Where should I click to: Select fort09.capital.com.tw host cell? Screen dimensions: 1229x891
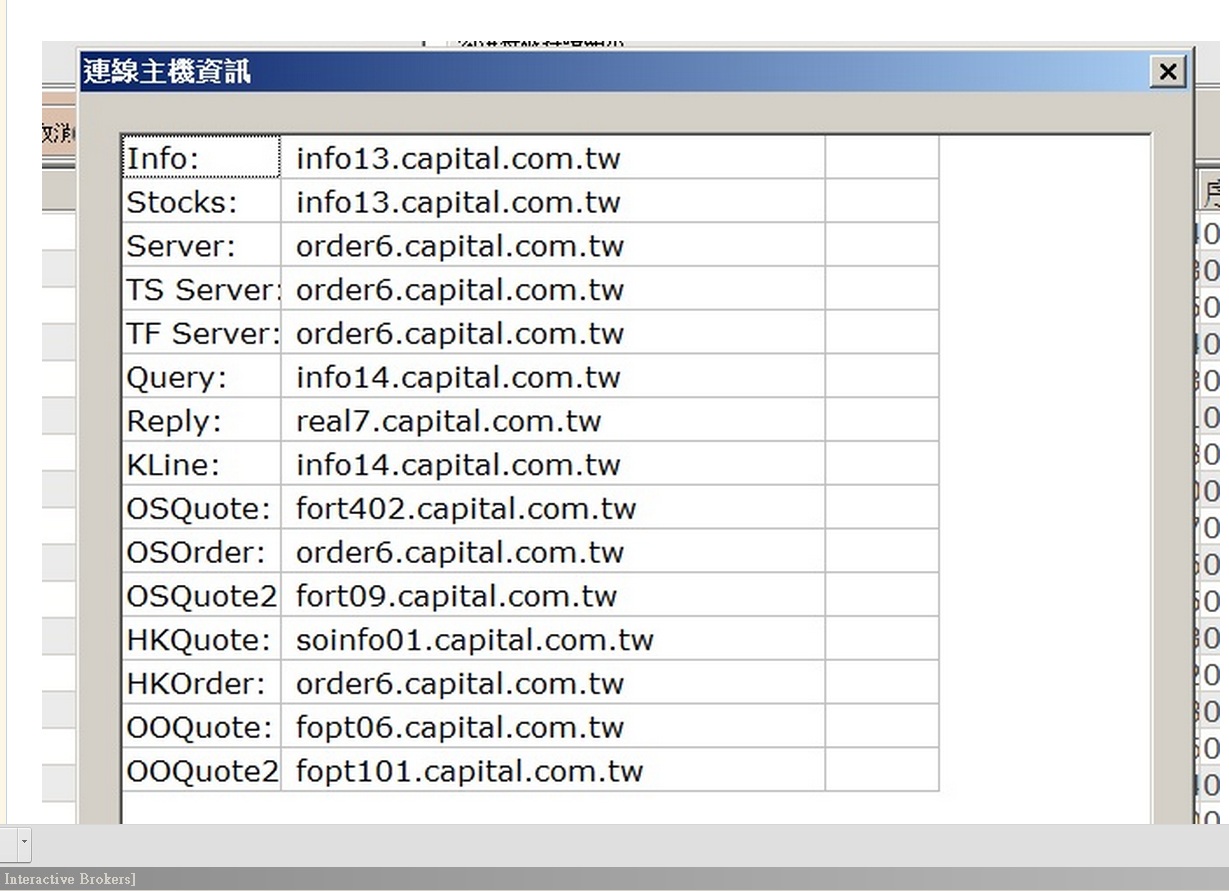[x=553, y=596]
